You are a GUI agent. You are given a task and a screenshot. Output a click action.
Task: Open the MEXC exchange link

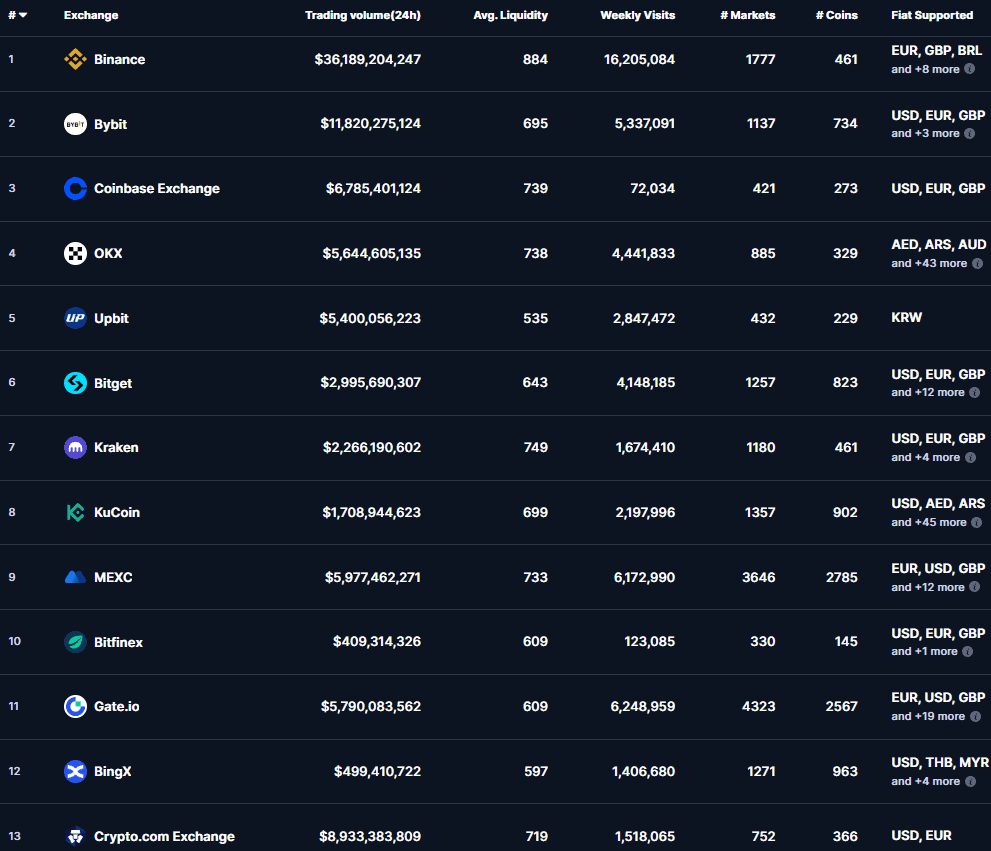coord(113,578)
